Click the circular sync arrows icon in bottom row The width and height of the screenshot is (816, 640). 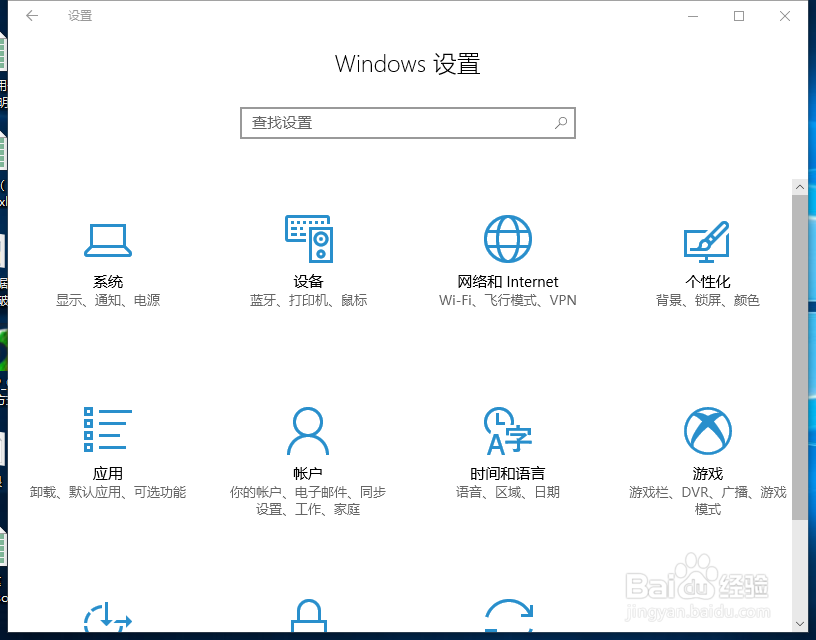(508, 616)
